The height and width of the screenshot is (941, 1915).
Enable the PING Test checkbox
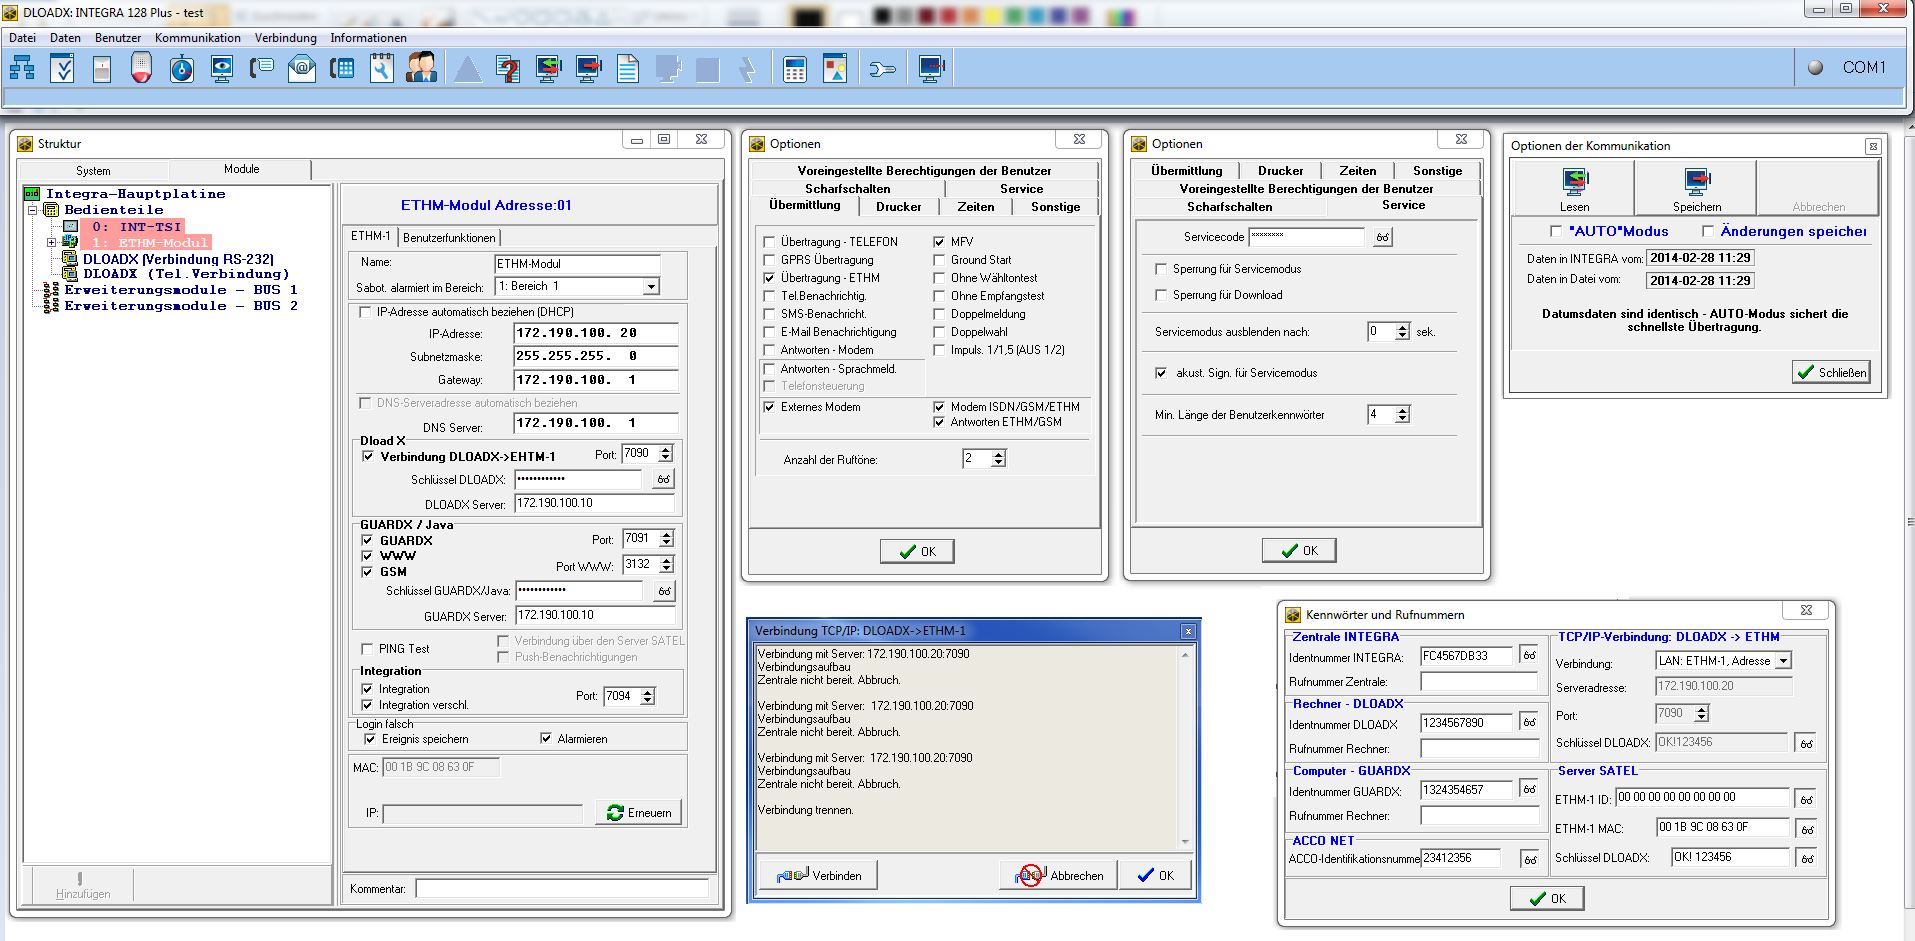click(x=367, y=649)
